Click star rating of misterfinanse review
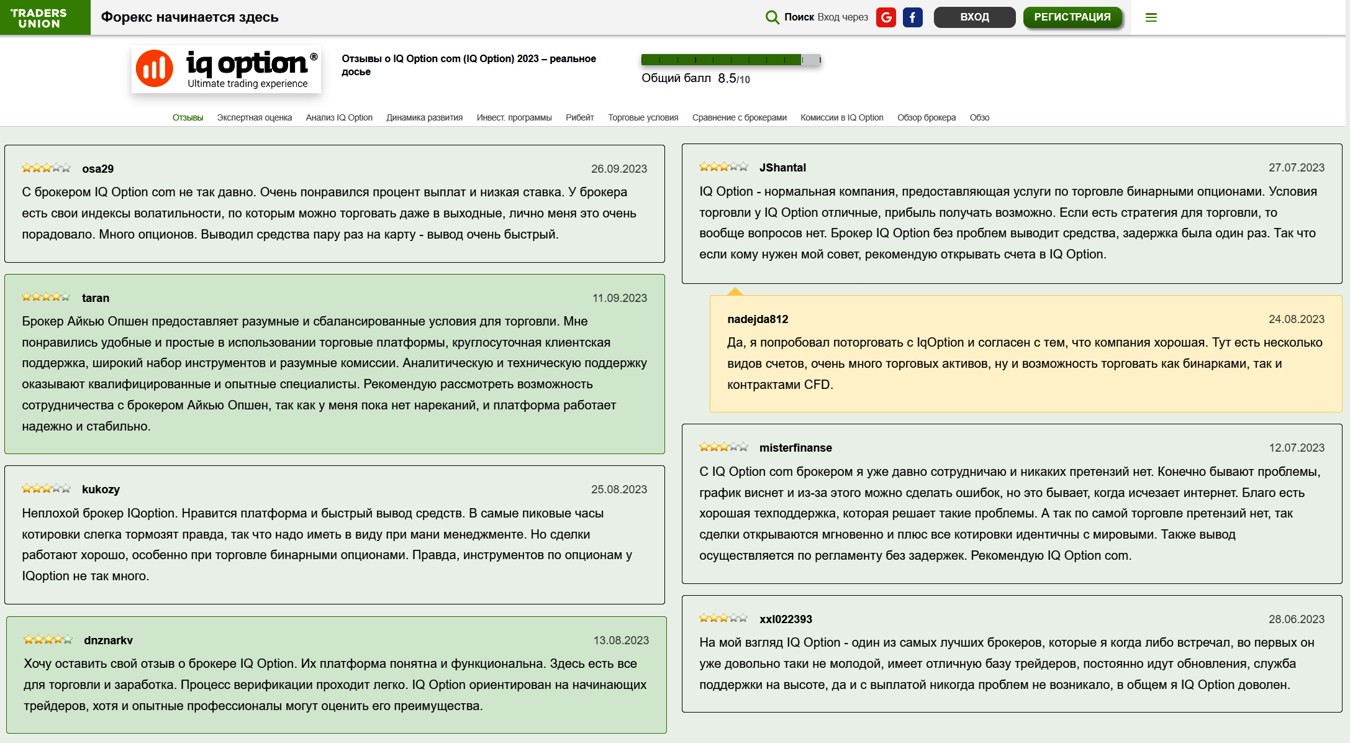The image size is (1350, 743). click(723, 447)
